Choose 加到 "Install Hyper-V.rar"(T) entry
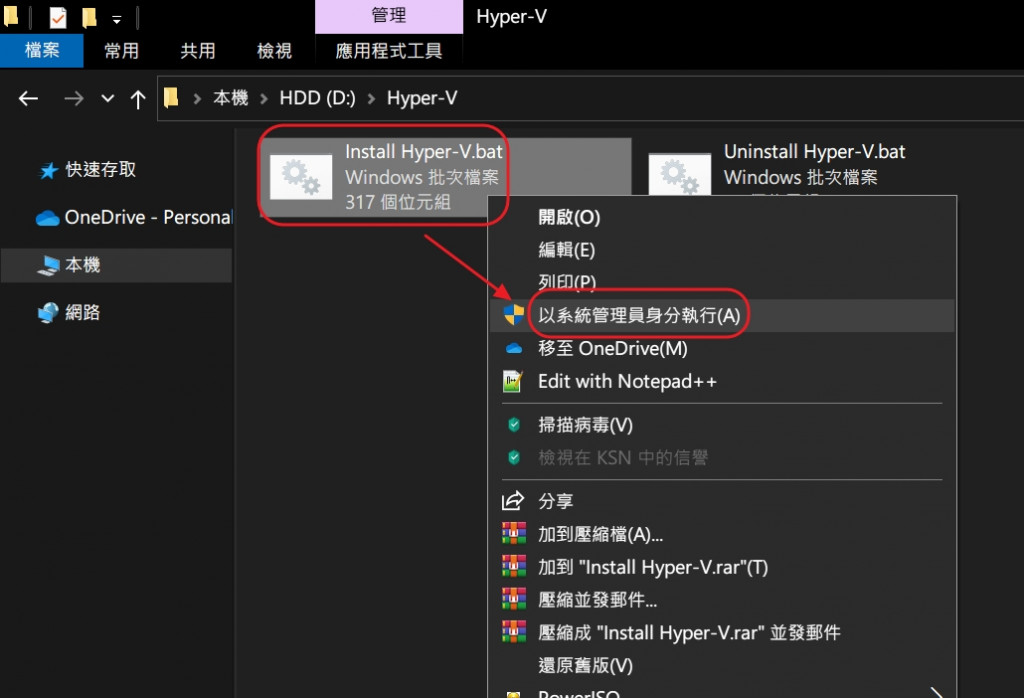This screenshot has width=1024, height=698. [x=722, y=567]
